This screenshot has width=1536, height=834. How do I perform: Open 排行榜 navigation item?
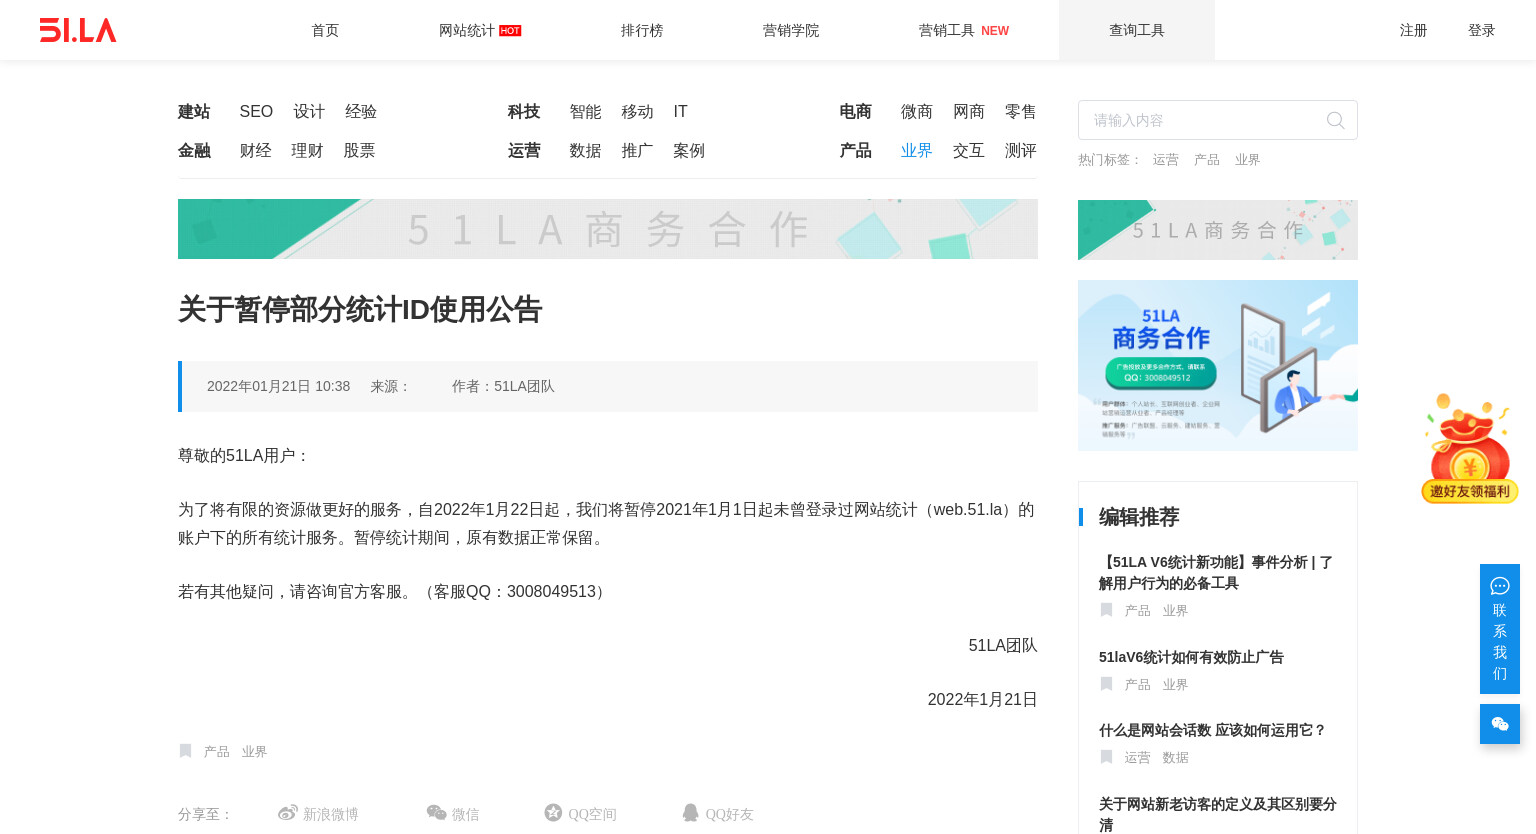tap(642, 30)
